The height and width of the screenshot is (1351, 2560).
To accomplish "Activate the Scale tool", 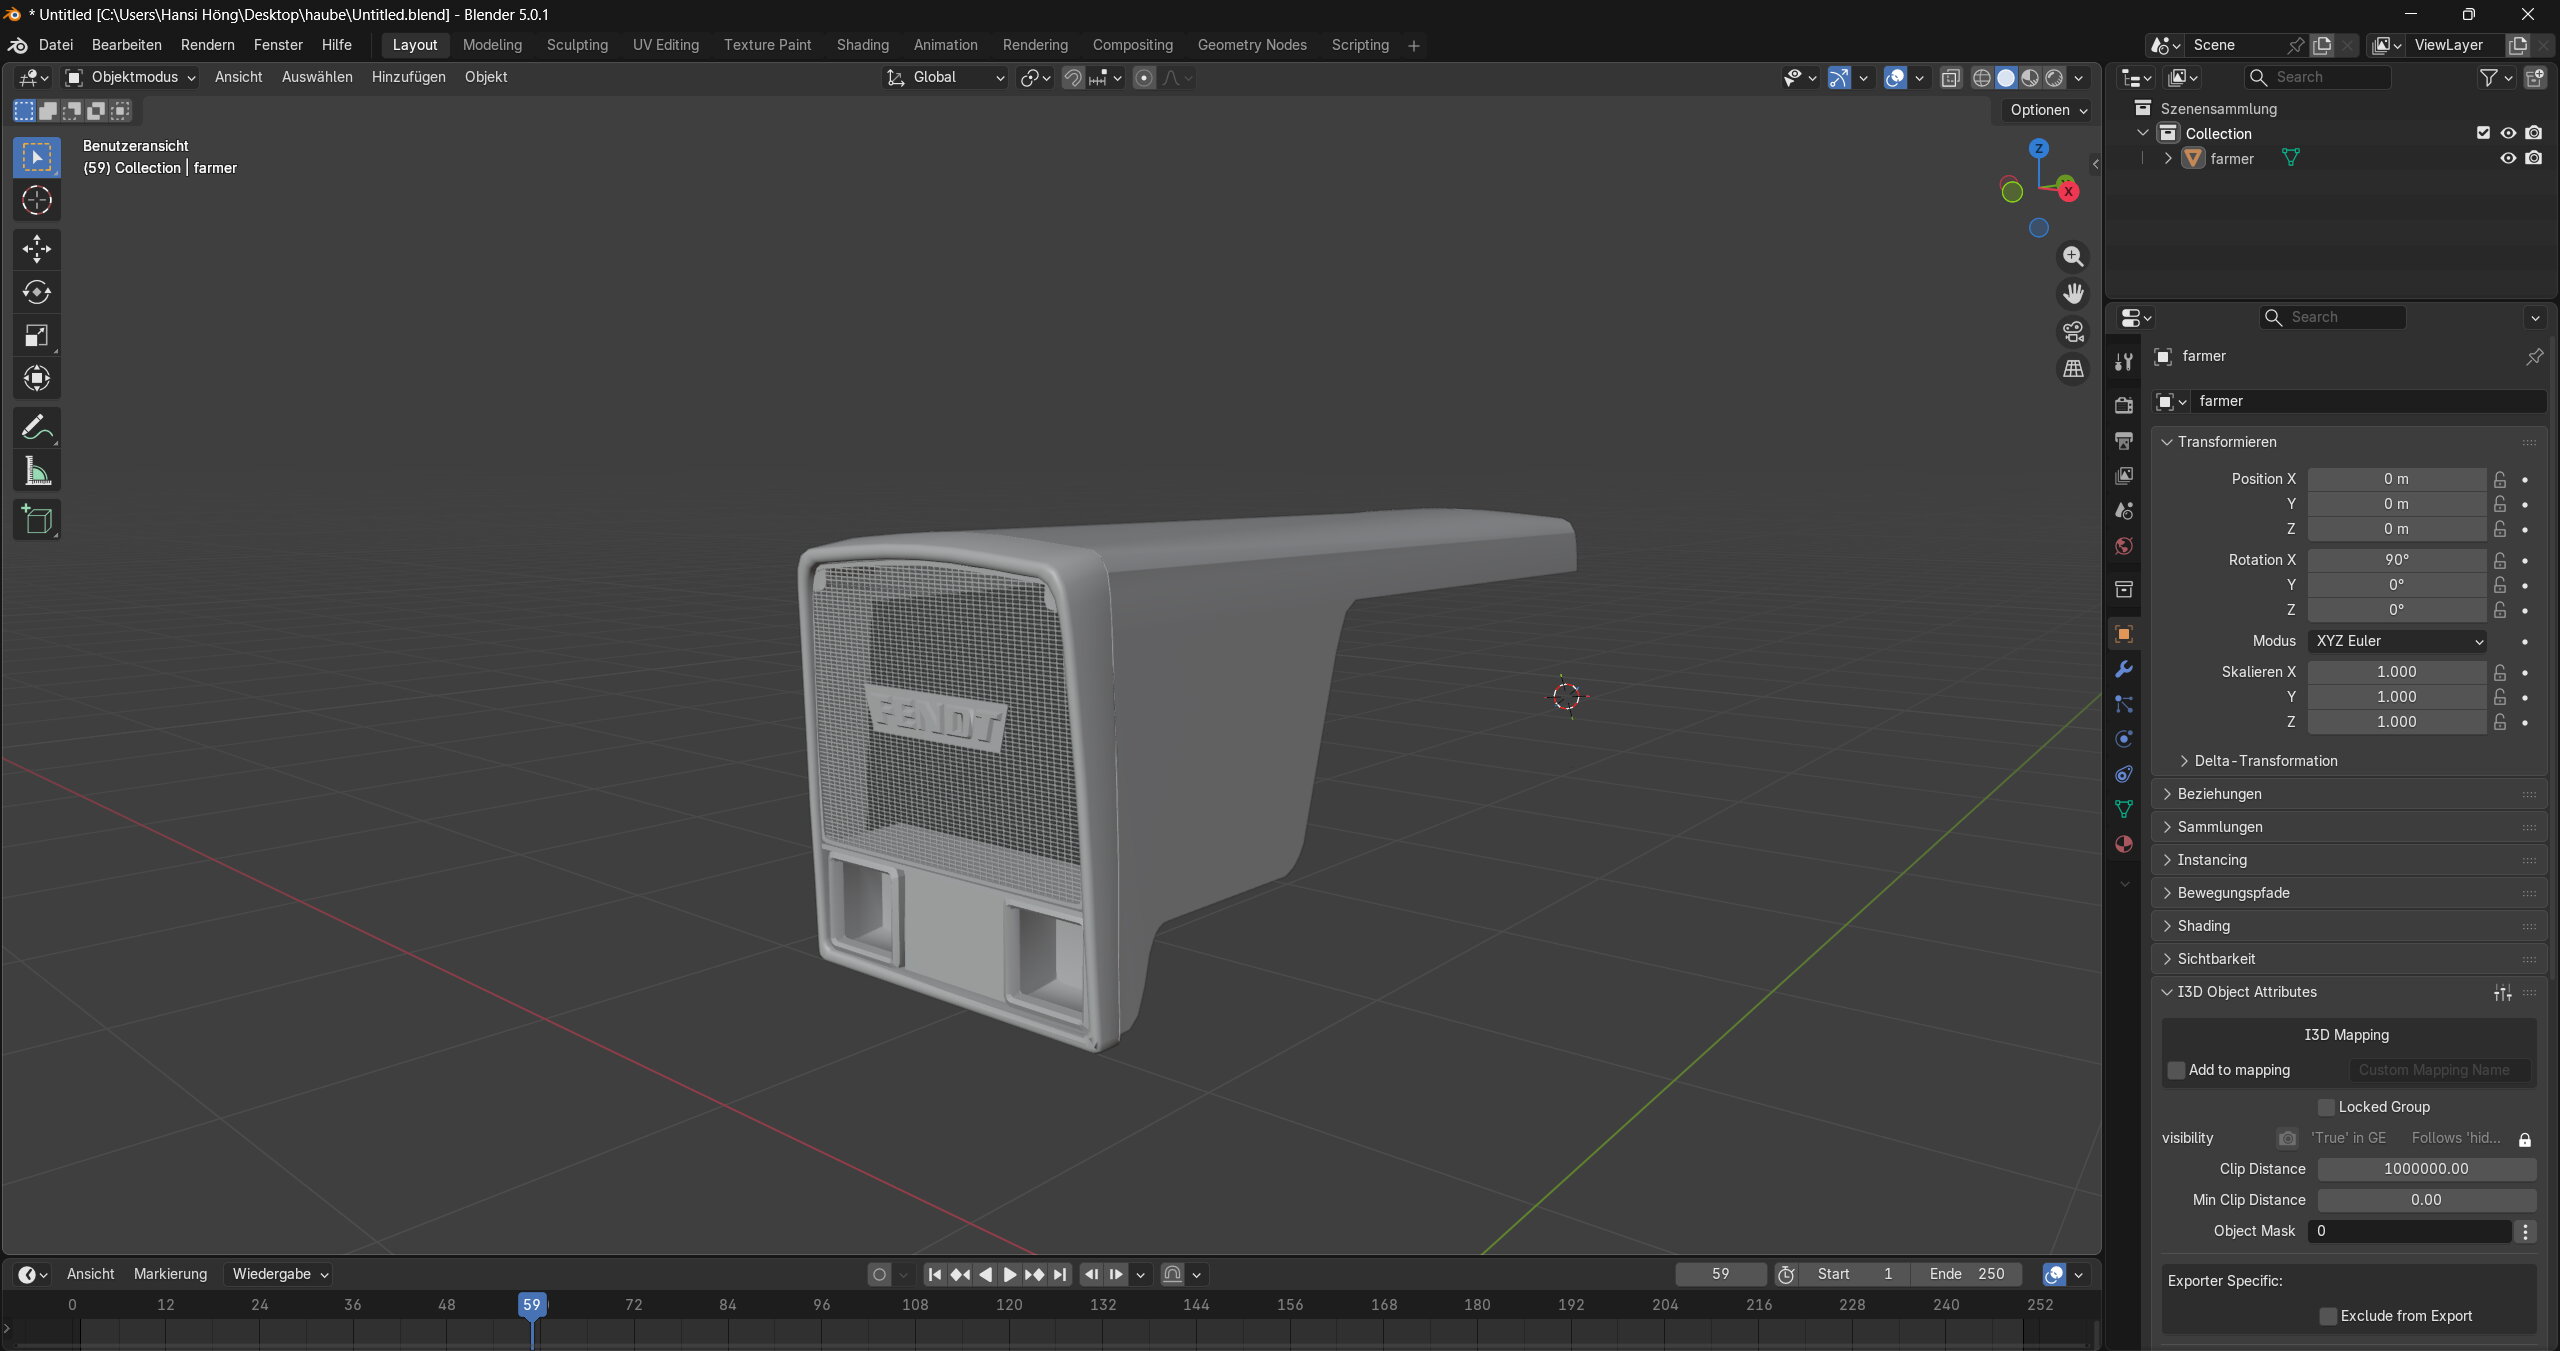I will tap(37, 335).
